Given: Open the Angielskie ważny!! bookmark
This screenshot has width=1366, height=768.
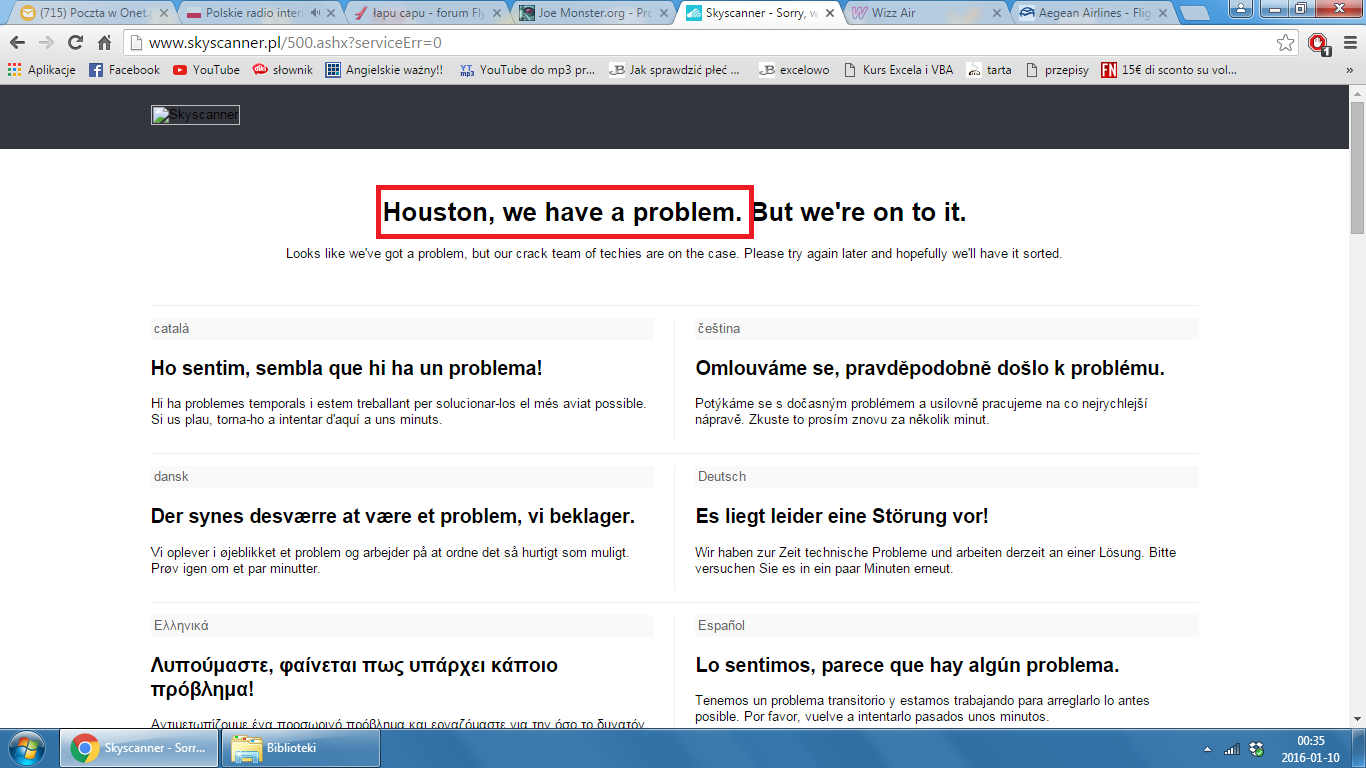Looking at the screenshot, I should pyautogui.click(x=384, y=70).
